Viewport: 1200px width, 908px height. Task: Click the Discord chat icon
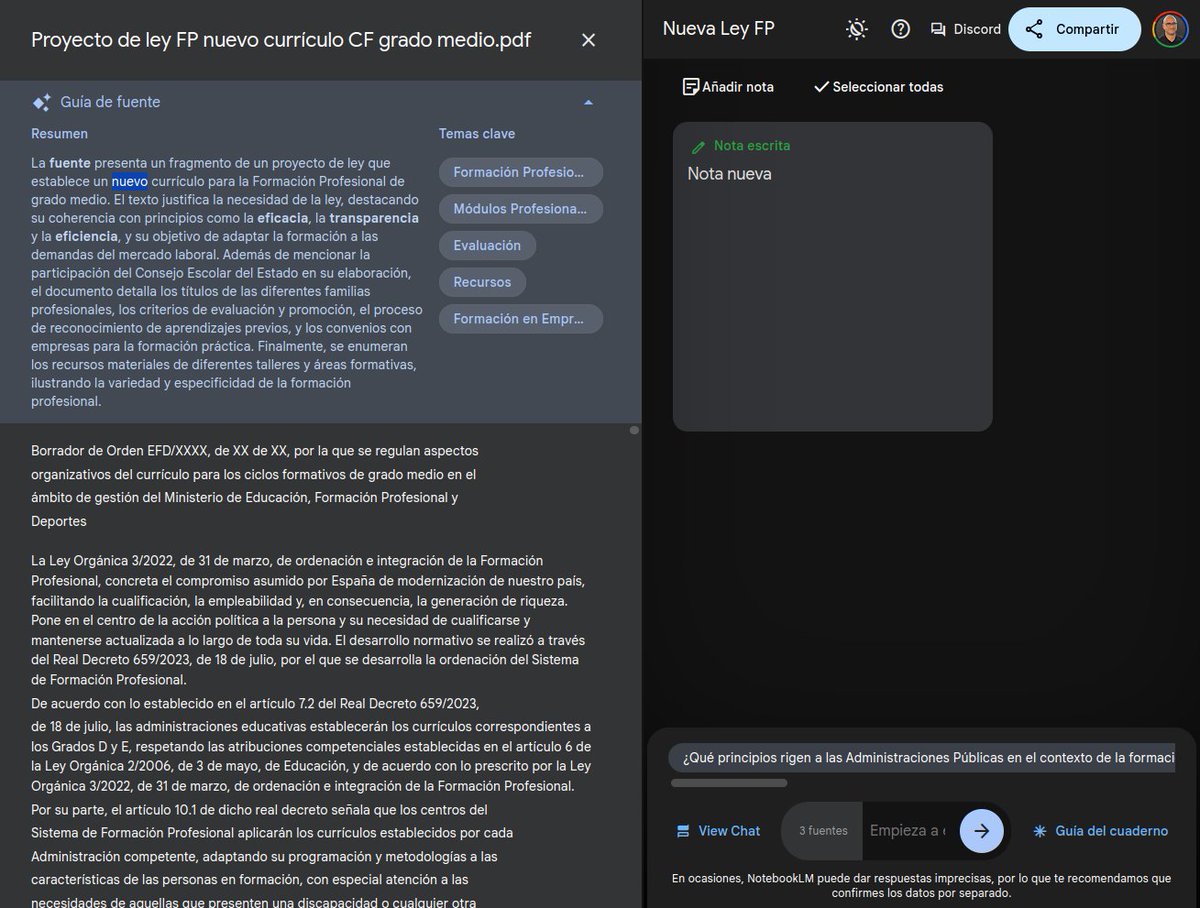point(938,29)
